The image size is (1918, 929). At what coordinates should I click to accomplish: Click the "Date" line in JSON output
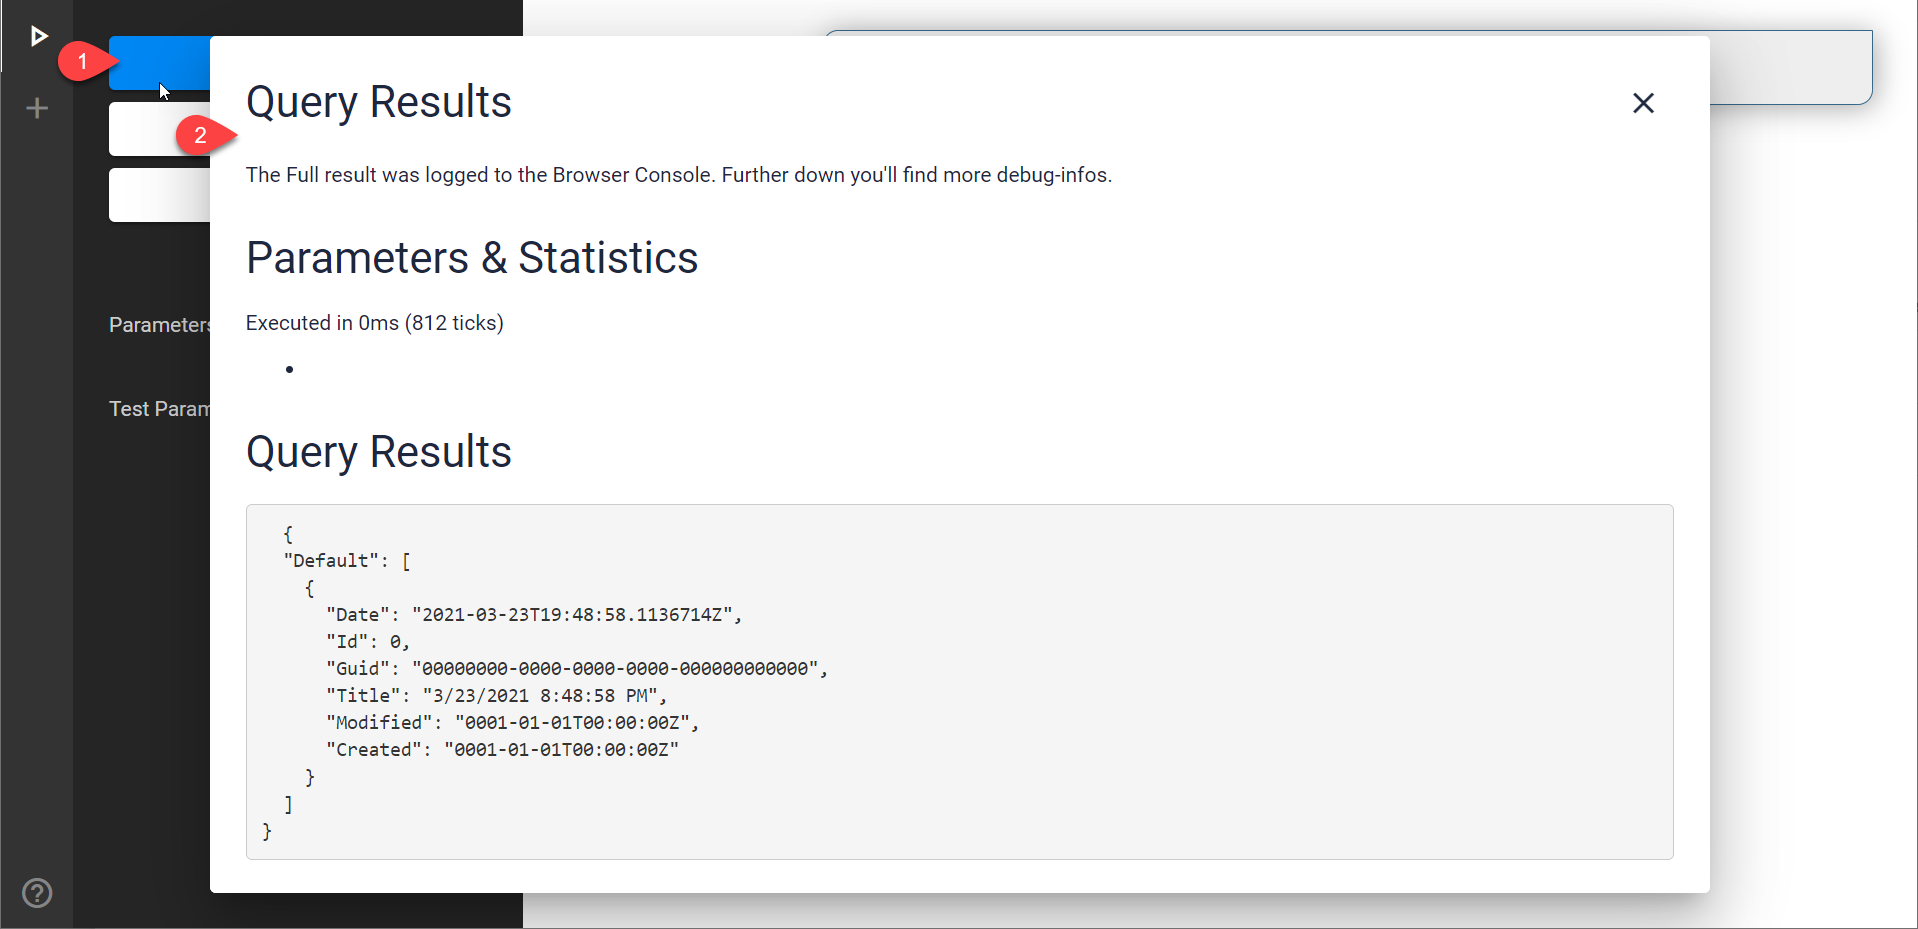tap(534, 615)
